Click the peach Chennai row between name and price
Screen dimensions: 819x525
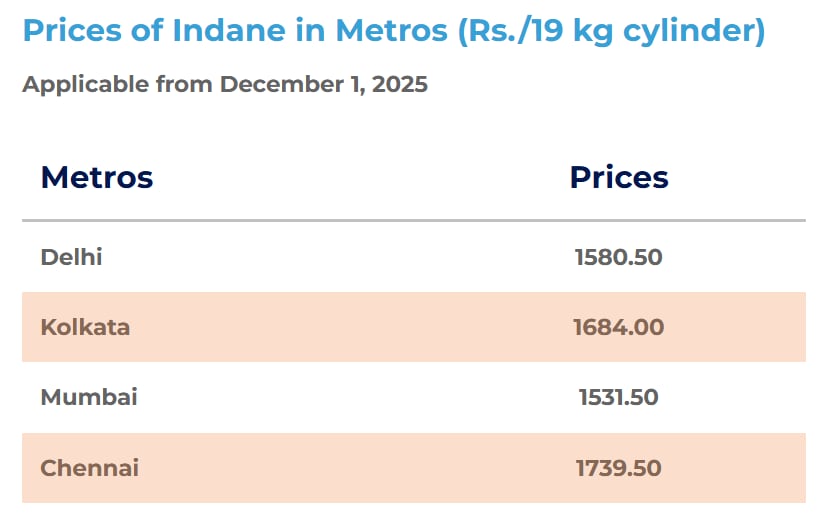pos(350,468)
